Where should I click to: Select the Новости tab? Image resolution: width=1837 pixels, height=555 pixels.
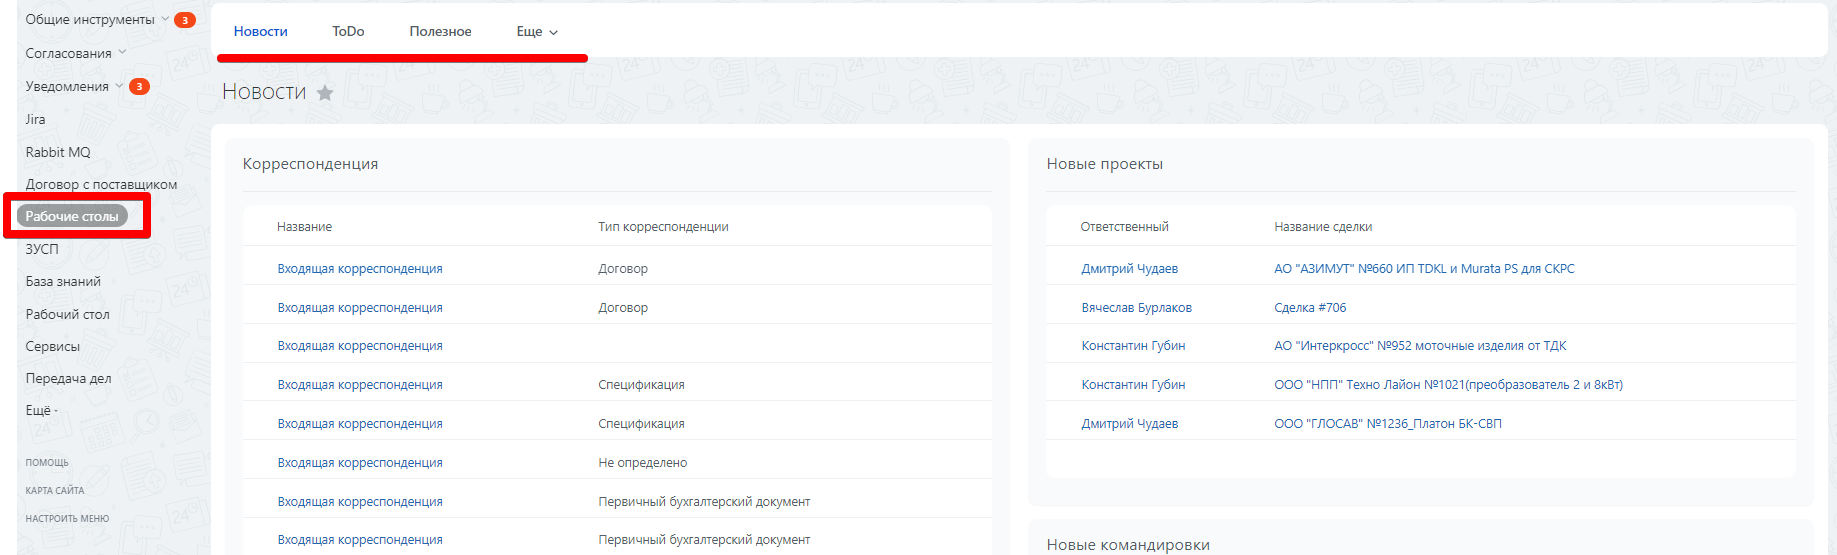260,32
